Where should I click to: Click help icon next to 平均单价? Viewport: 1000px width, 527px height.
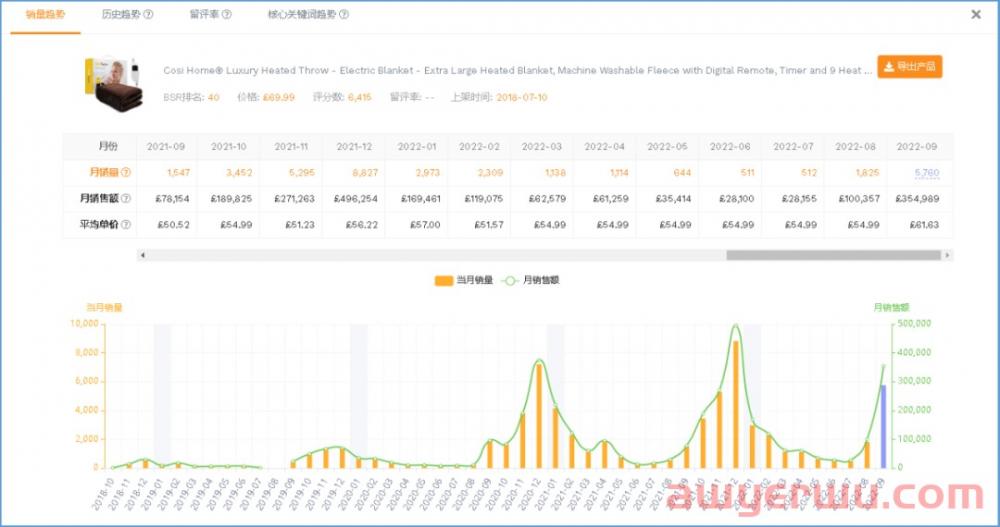[126, 225]
